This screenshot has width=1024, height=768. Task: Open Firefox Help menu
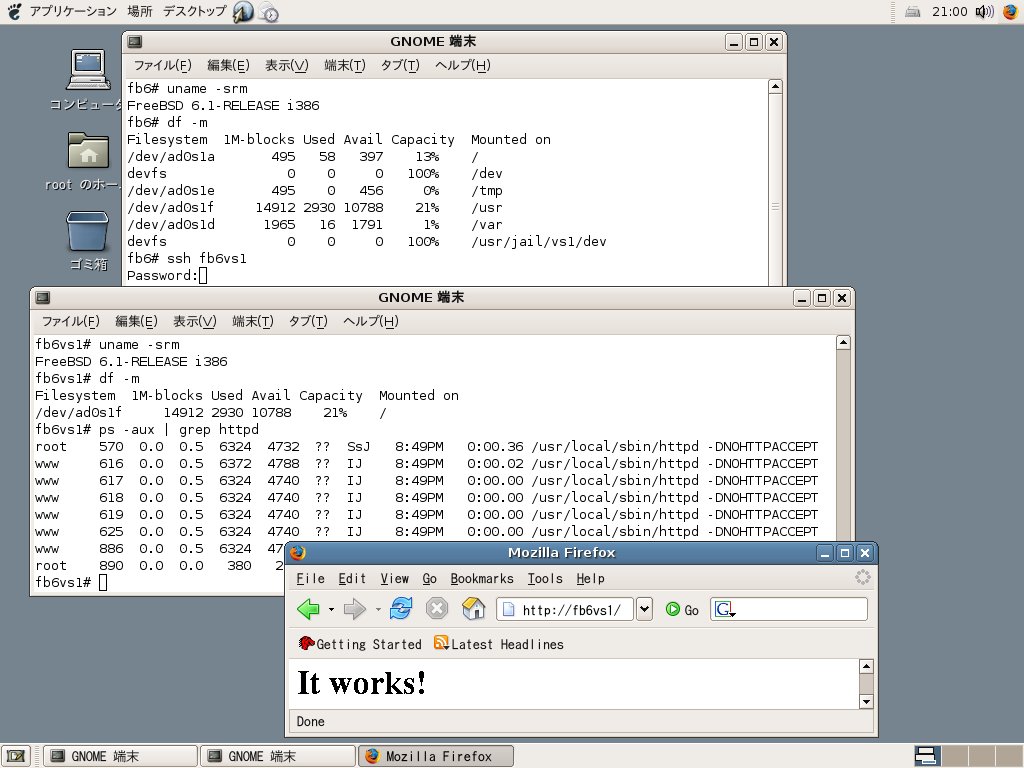590,579
